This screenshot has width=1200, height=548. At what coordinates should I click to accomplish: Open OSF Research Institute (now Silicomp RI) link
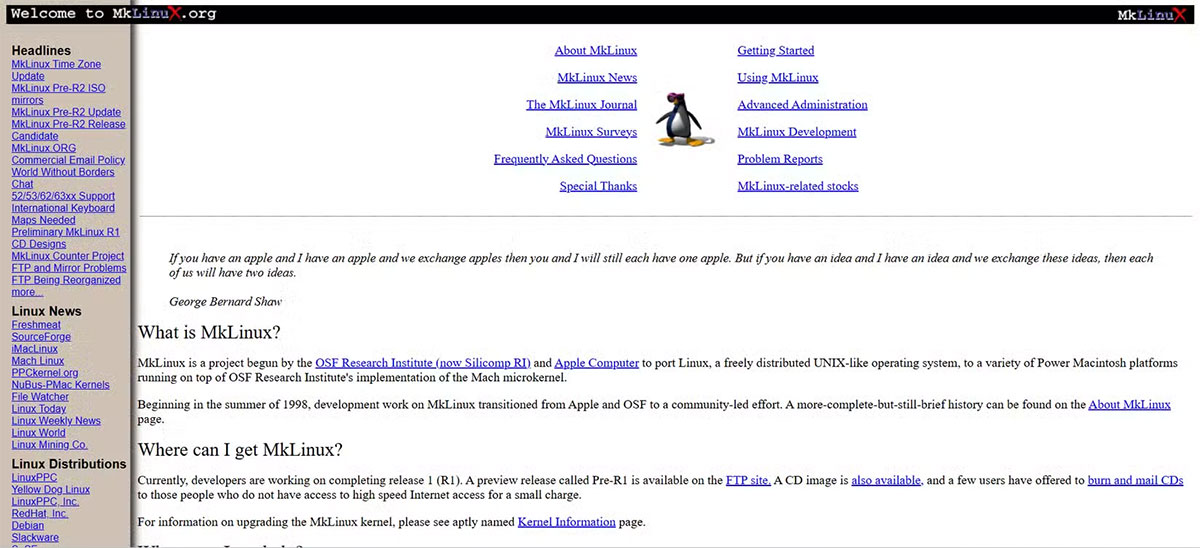coord(423,363)
